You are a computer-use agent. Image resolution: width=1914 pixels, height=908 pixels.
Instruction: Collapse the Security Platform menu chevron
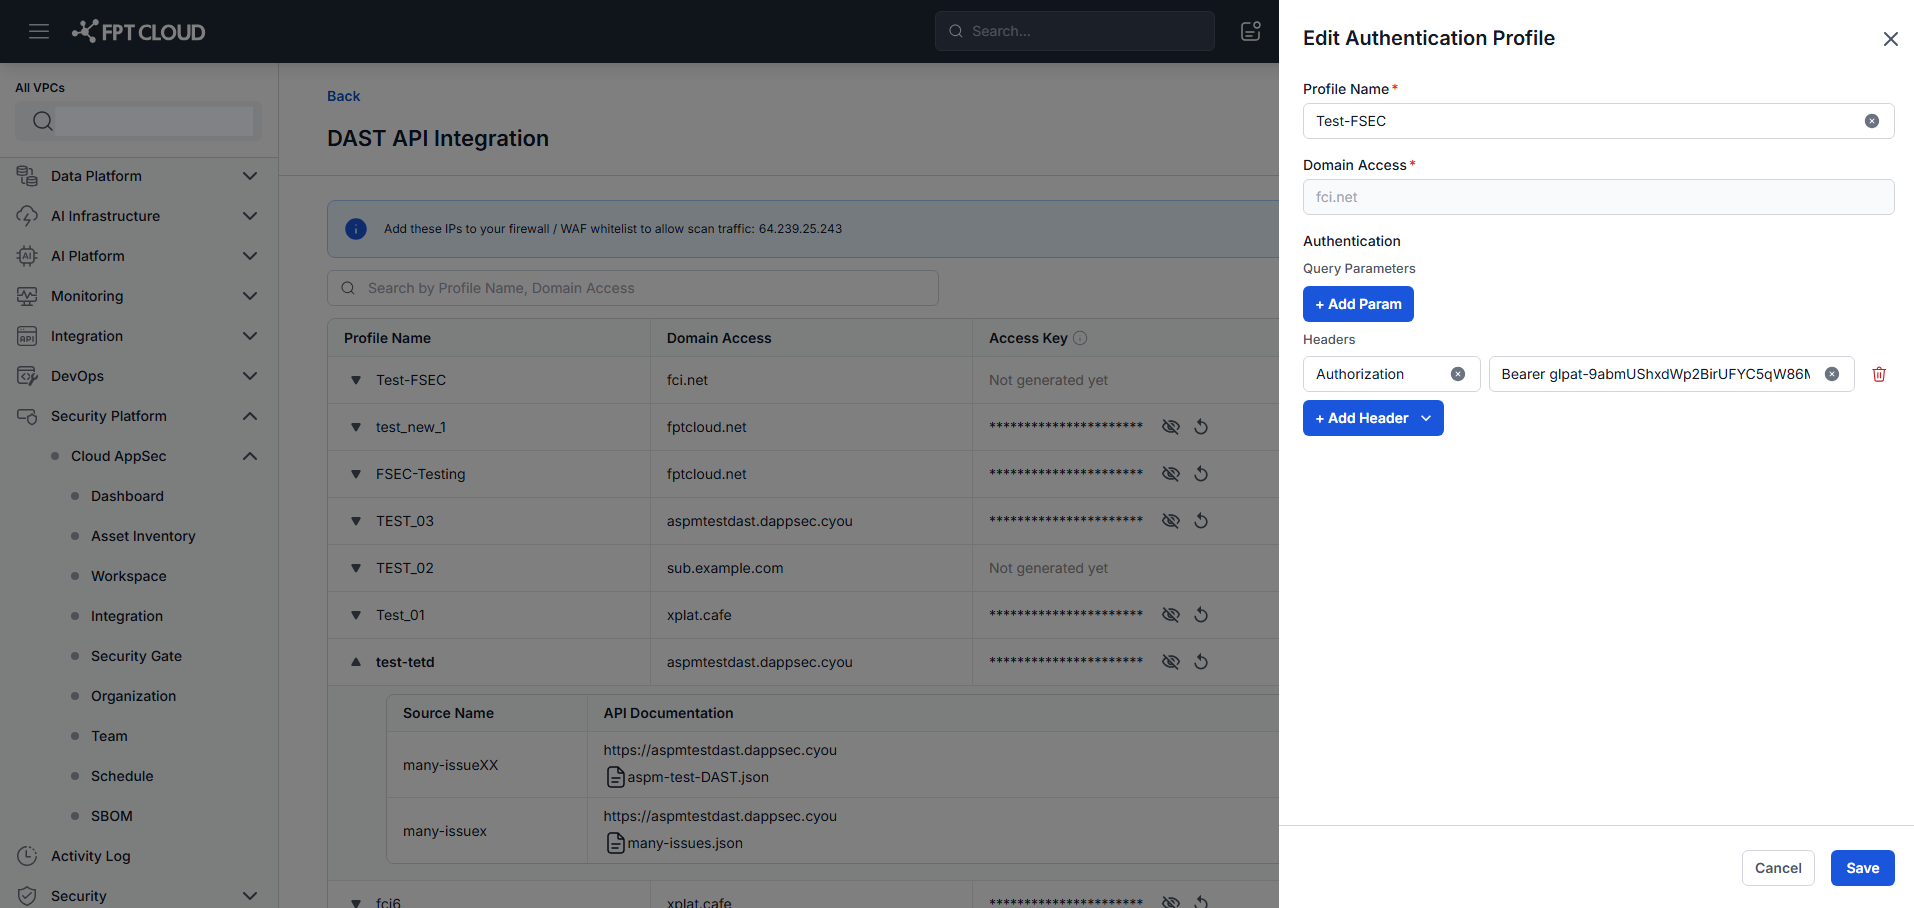[x=250, y=416]
